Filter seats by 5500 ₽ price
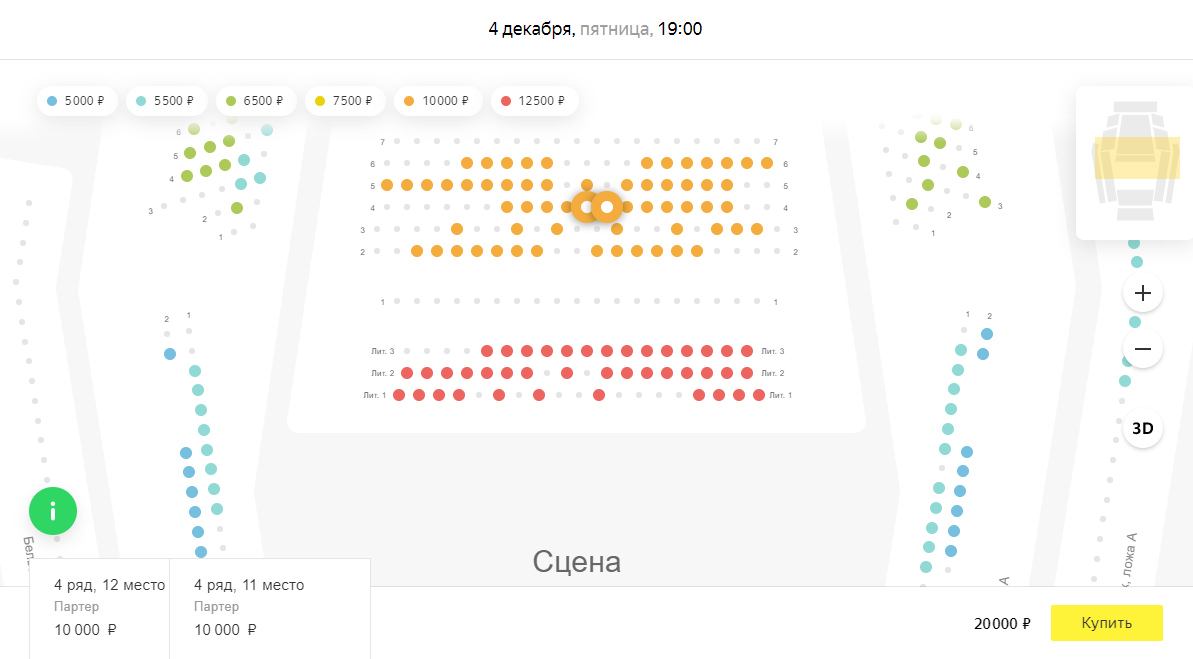This screenshot has width=1193, height=659. point(166,101)
